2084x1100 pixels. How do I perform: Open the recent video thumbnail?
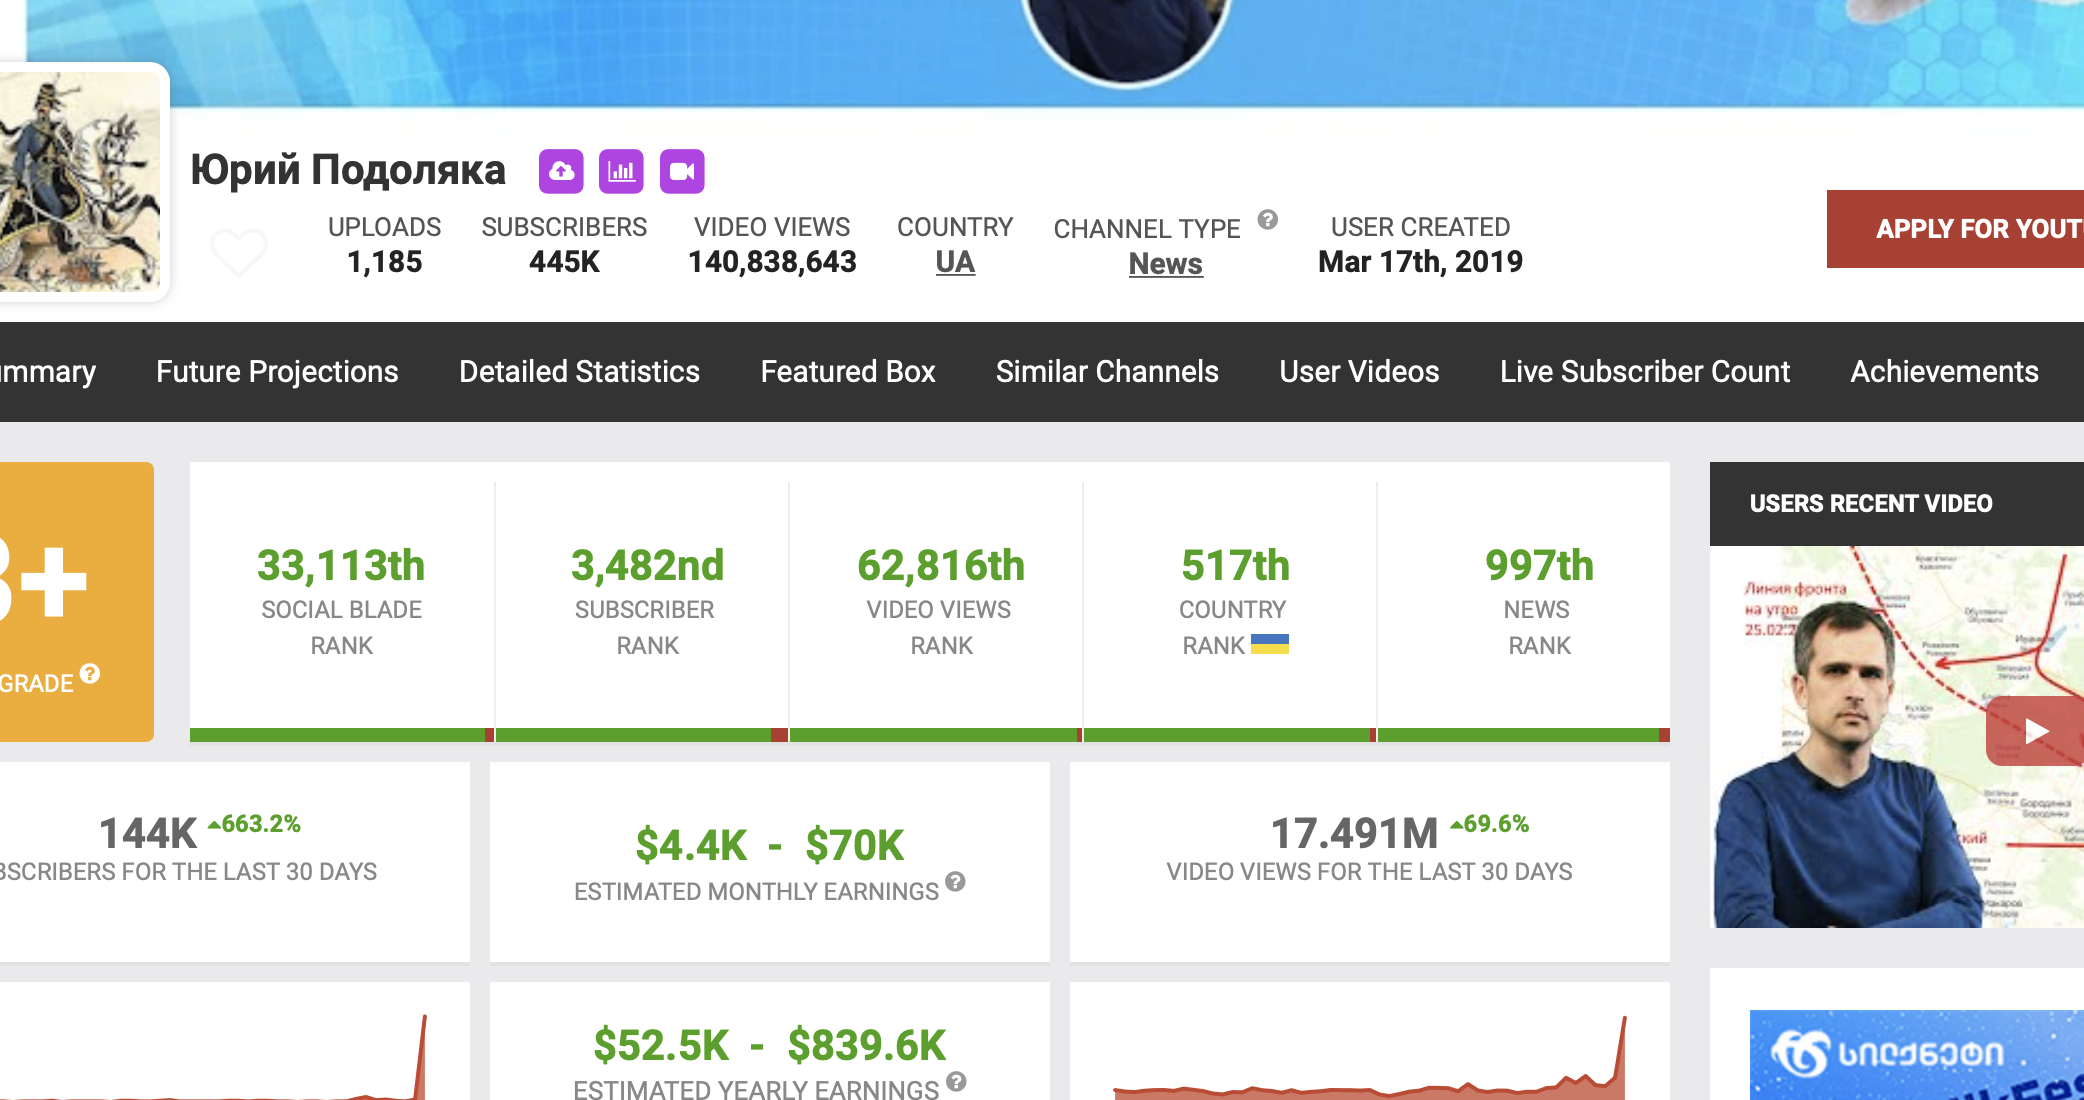[1897, 737]
